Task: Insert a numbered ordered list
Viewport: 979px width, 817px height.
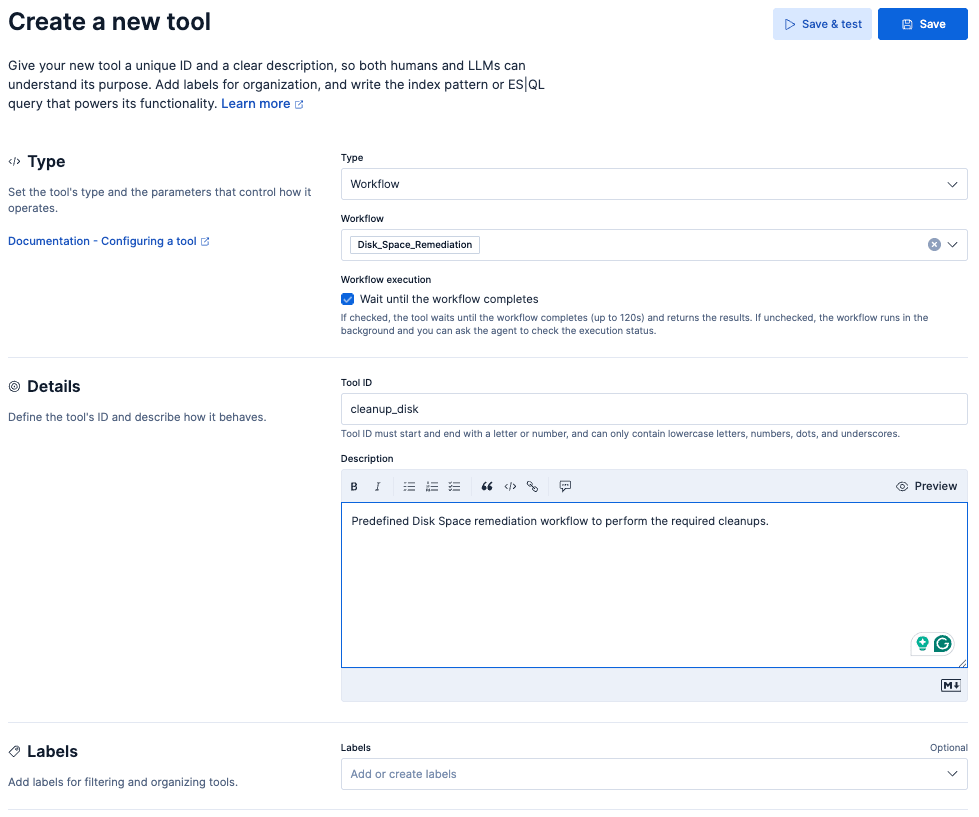Action: (x=432, y=487)
